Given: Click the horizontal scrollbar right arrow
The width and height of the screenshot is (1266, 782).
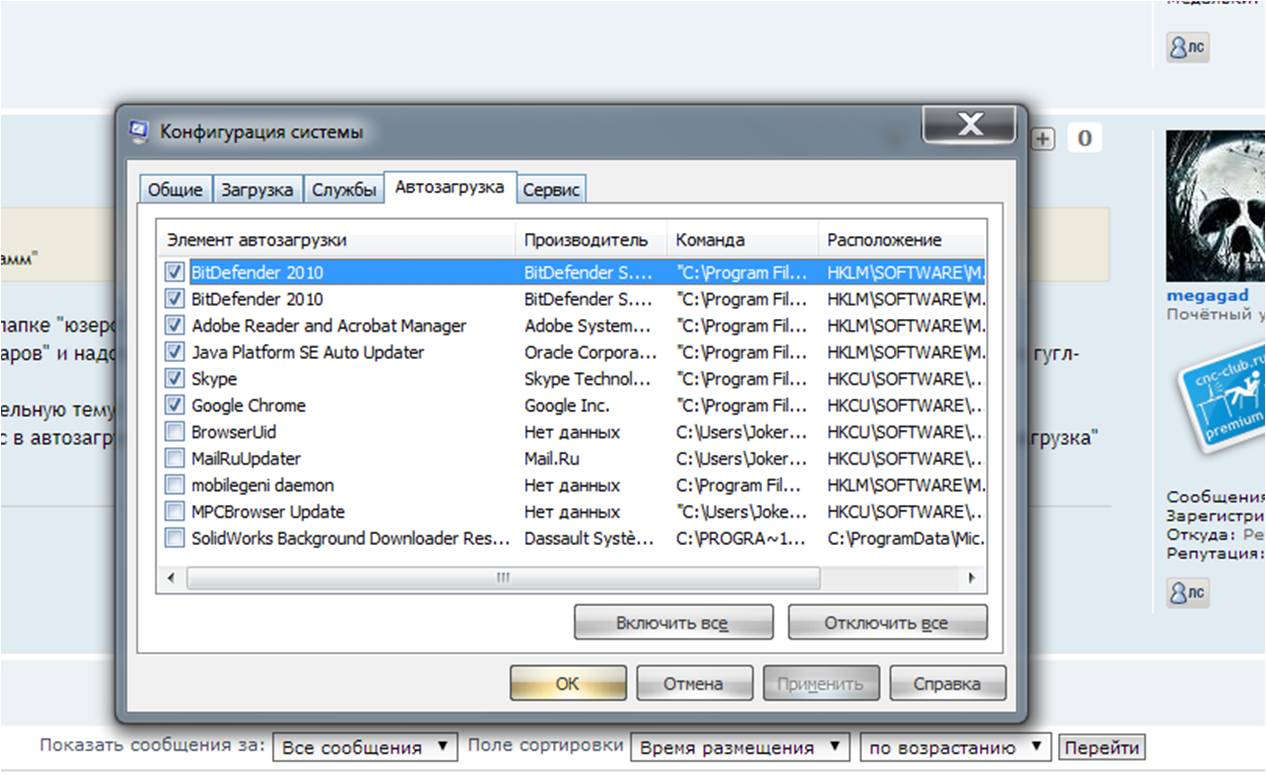Looking at the screenshot, I should click(971, 579).
